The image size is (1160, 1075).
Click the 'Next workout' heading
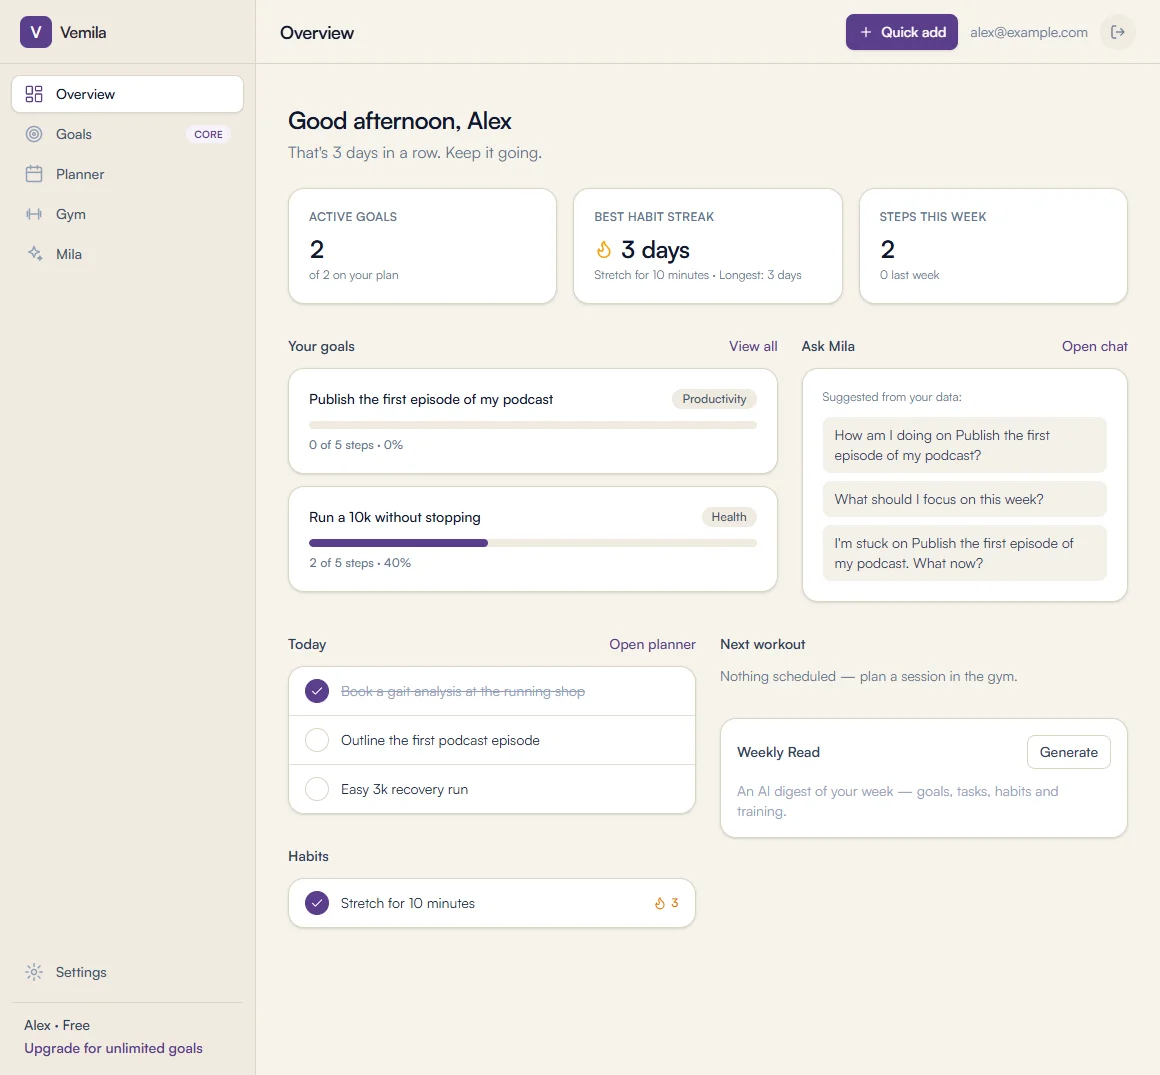763,644
